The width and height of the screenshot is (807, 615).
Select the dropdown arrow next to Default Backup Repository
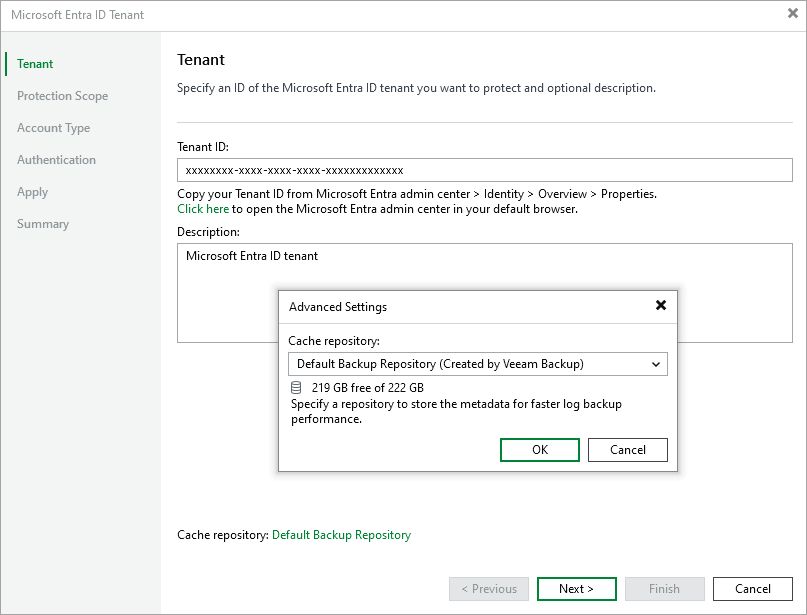(x=657, y=364)
